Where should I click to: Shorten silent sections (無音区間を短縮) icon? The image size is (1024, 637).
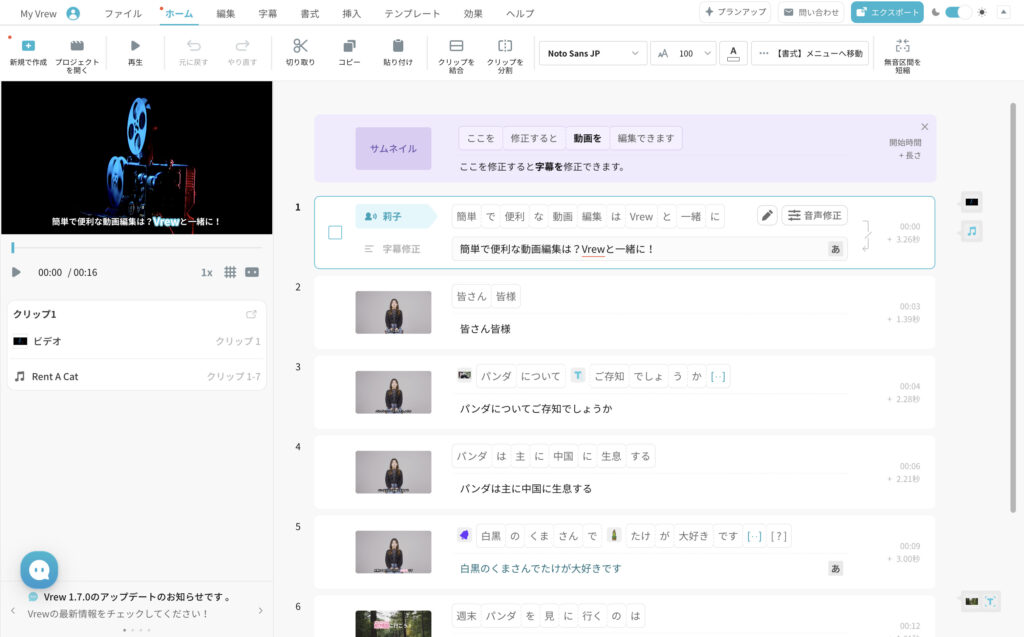pos(903,46)
